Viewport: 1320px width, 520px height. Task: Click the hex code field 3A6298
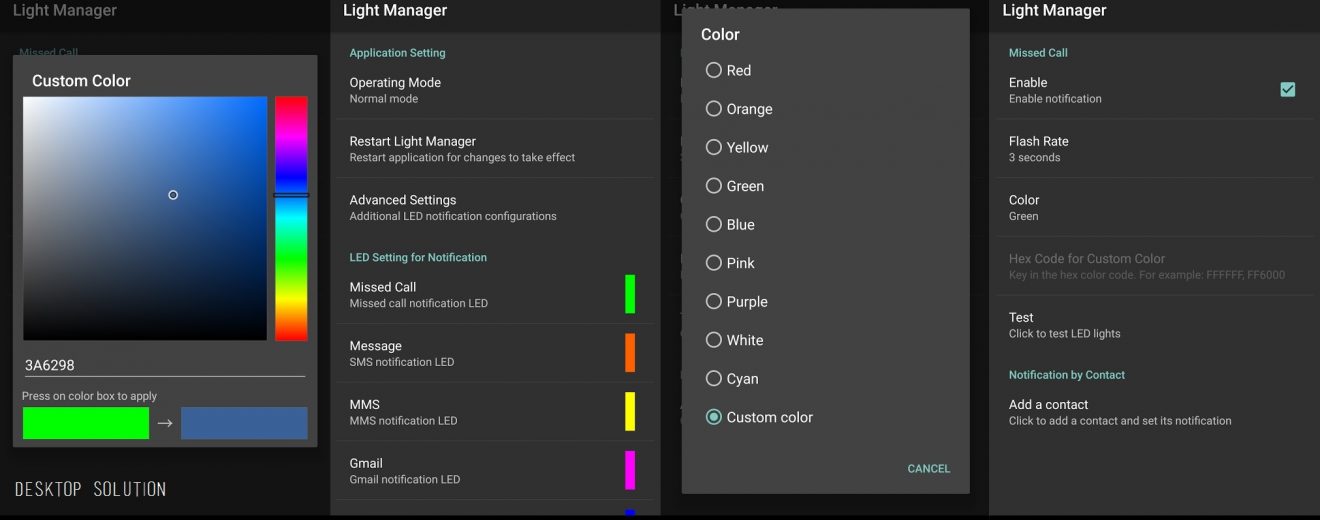pos(164,366)
